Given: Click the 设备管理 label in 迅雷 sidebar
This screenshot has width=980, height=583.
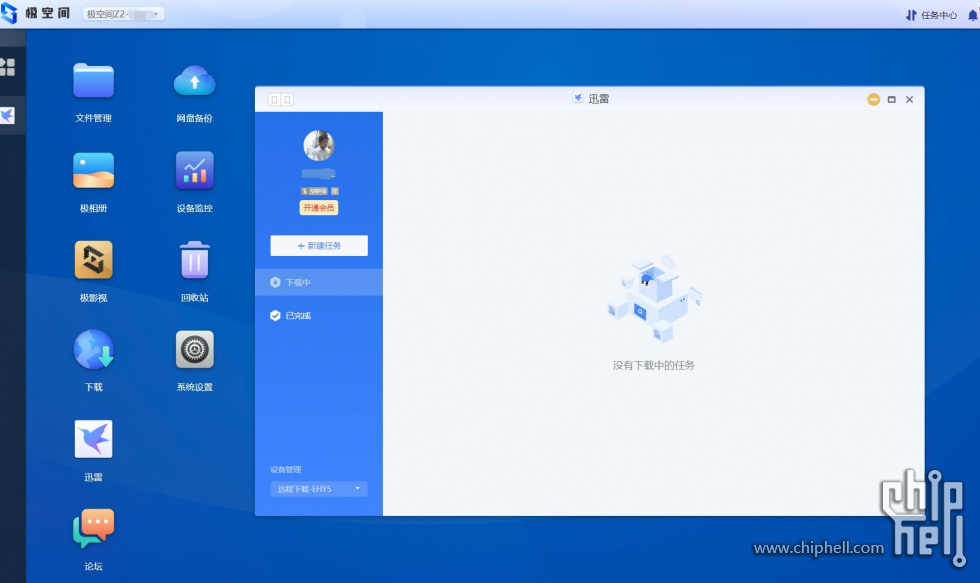Looking at the screenshot, I should coord(286,469).
